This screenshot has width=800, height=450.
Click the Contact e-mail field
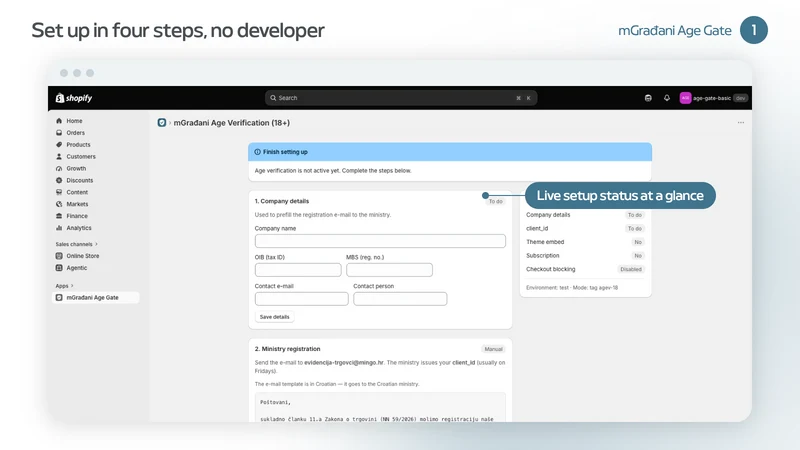302,299
